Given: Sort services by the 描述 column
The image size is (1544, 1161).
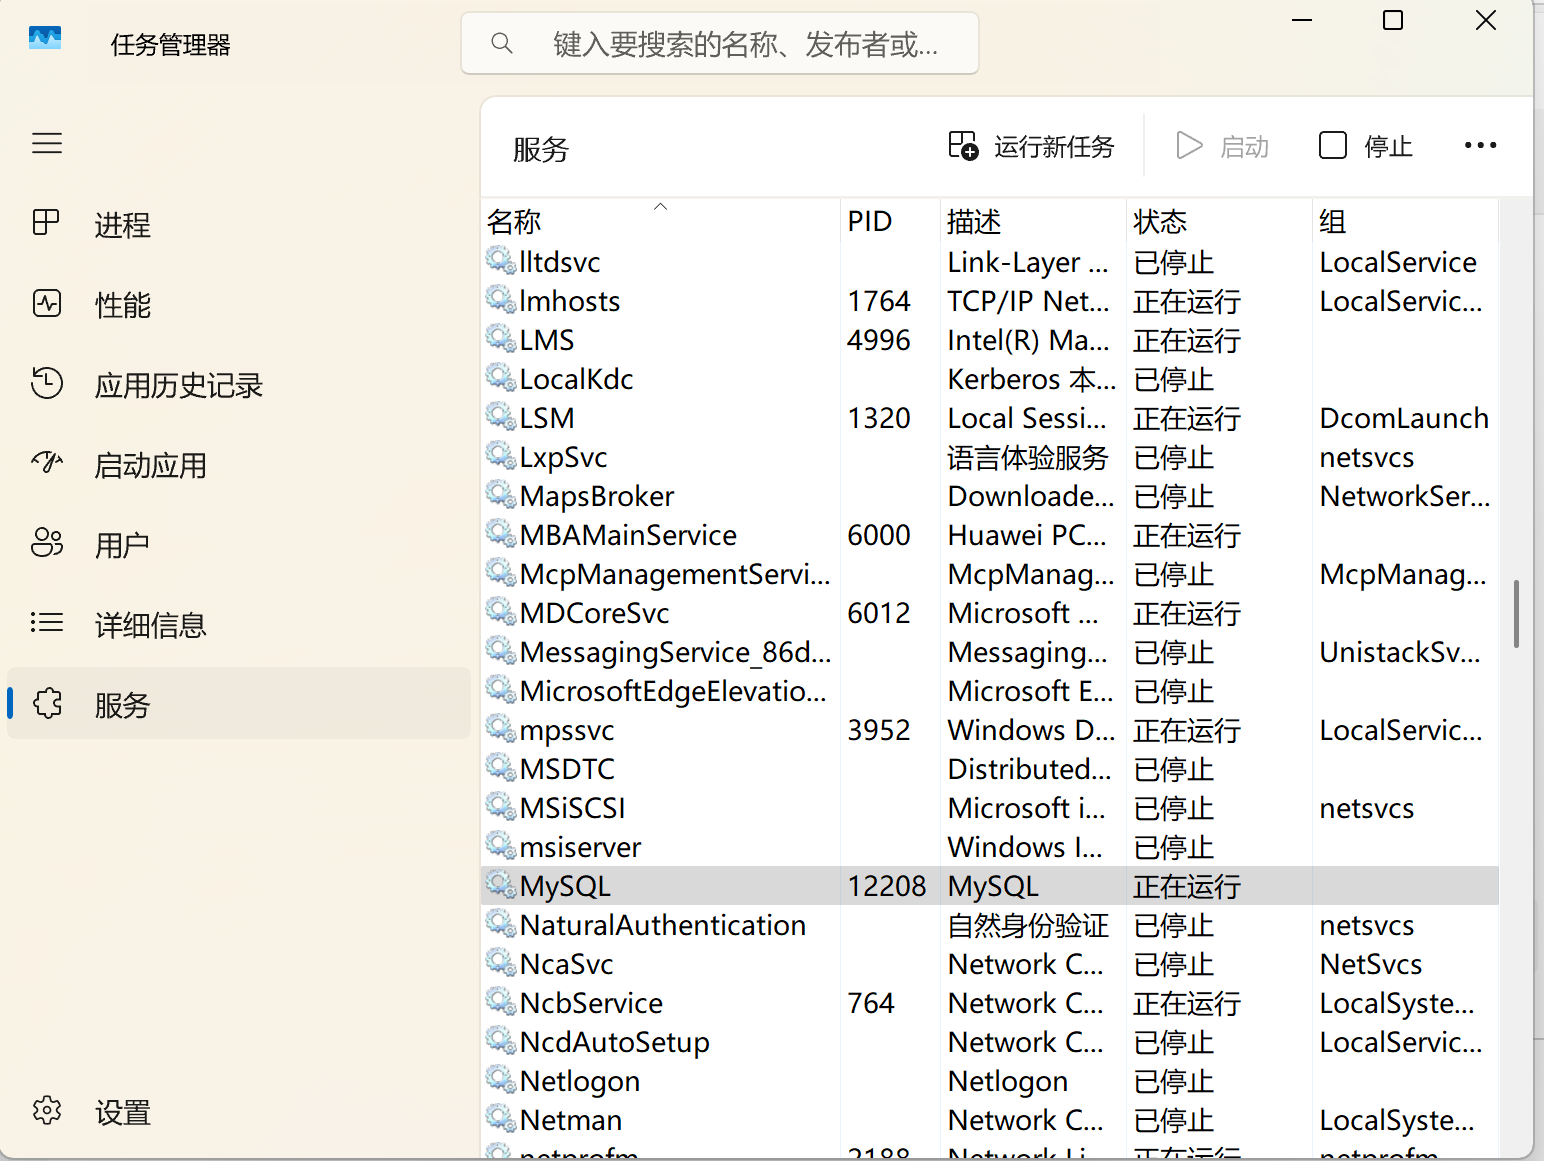Looking at the screenshot, I should click(1034, 220).
